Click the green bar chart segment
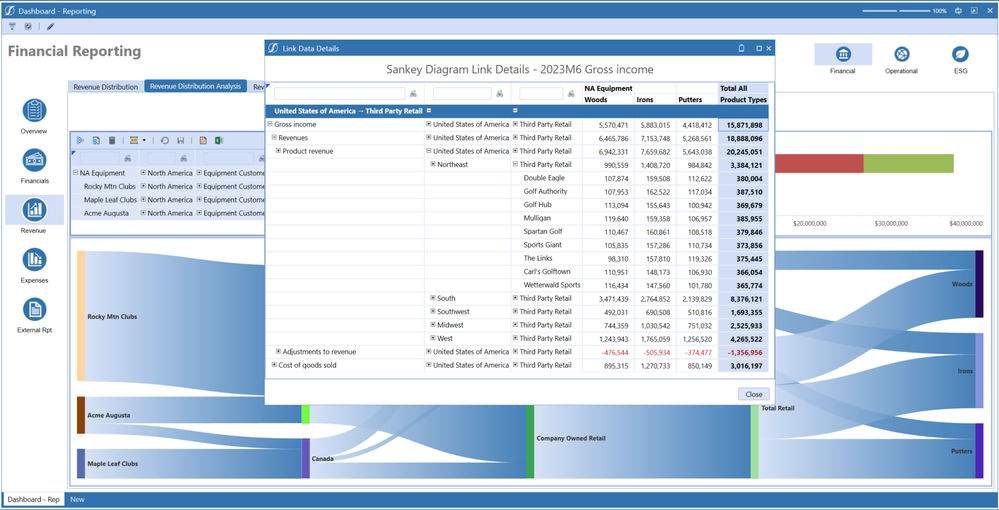This screenshot has width=999, height=510. click(909, 163)
